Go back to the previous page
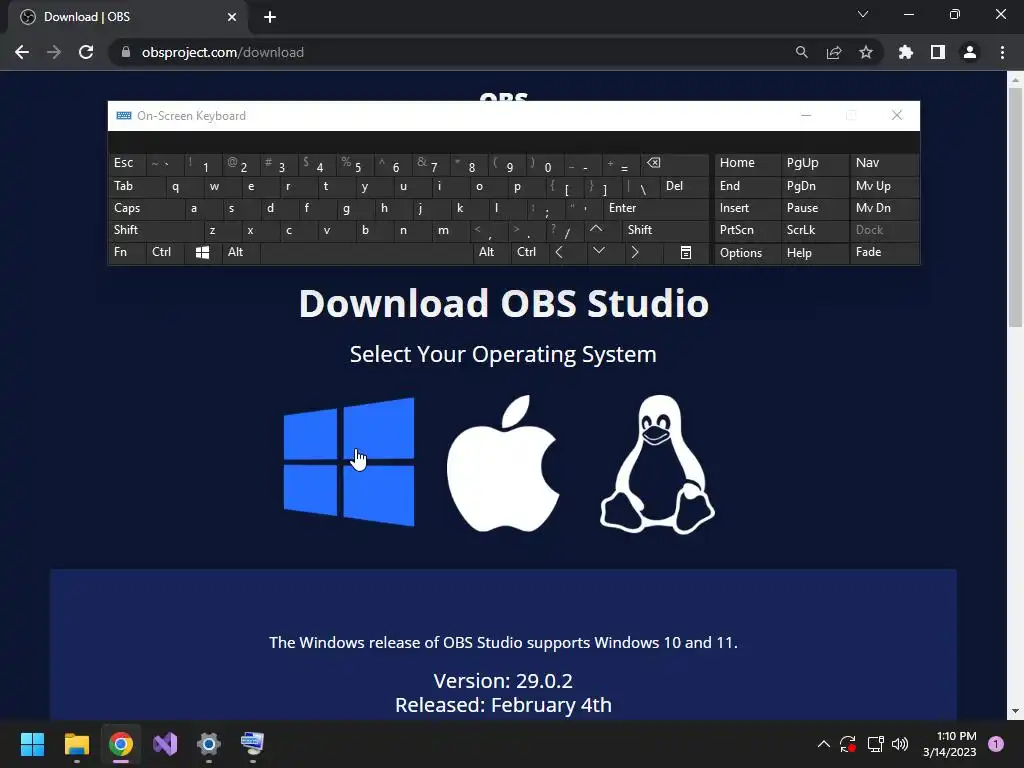This screenshot has width=1024, height=768. coord(22,52)
